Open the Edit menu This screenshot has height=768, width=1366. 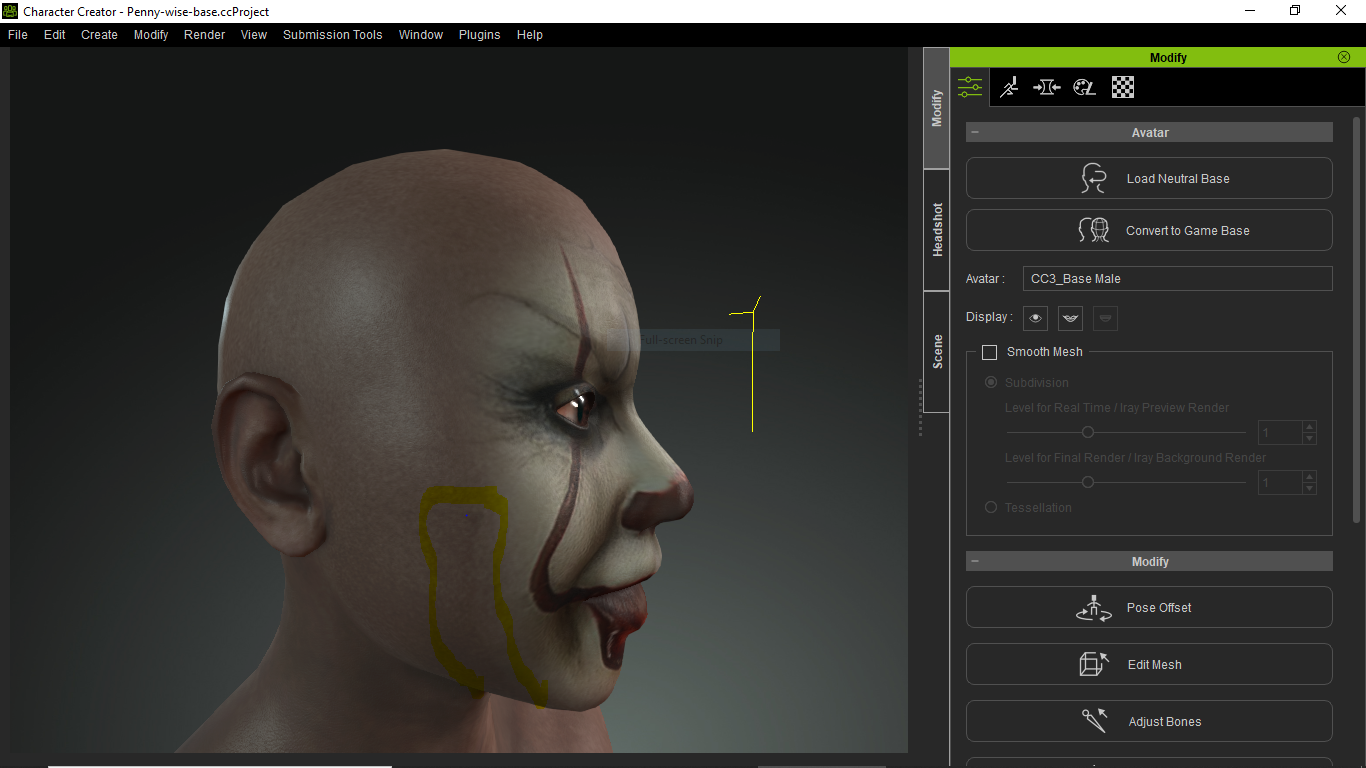54,34
